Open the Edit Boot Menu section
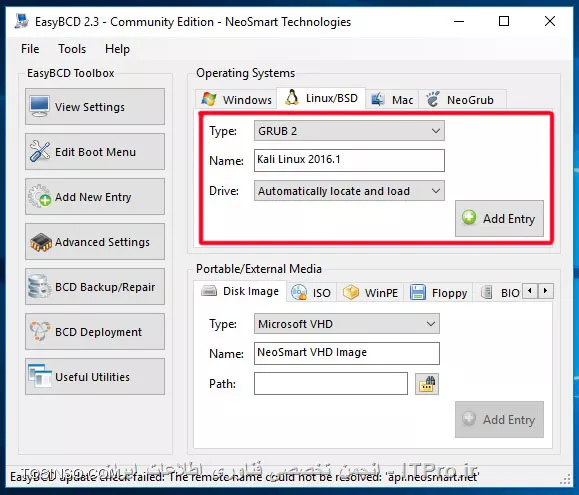579x495 pixels. pyautogui.click(x=95, y=152)
